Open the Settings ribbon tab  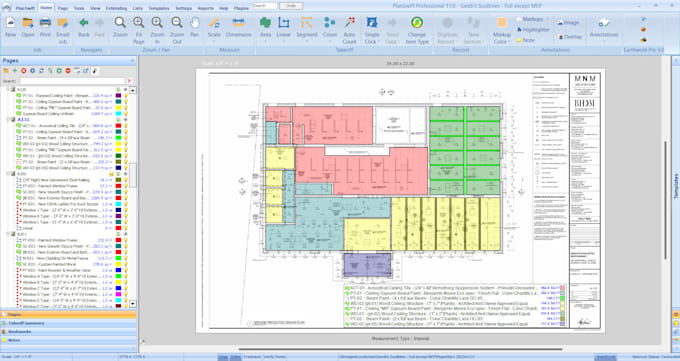point(184,8)
